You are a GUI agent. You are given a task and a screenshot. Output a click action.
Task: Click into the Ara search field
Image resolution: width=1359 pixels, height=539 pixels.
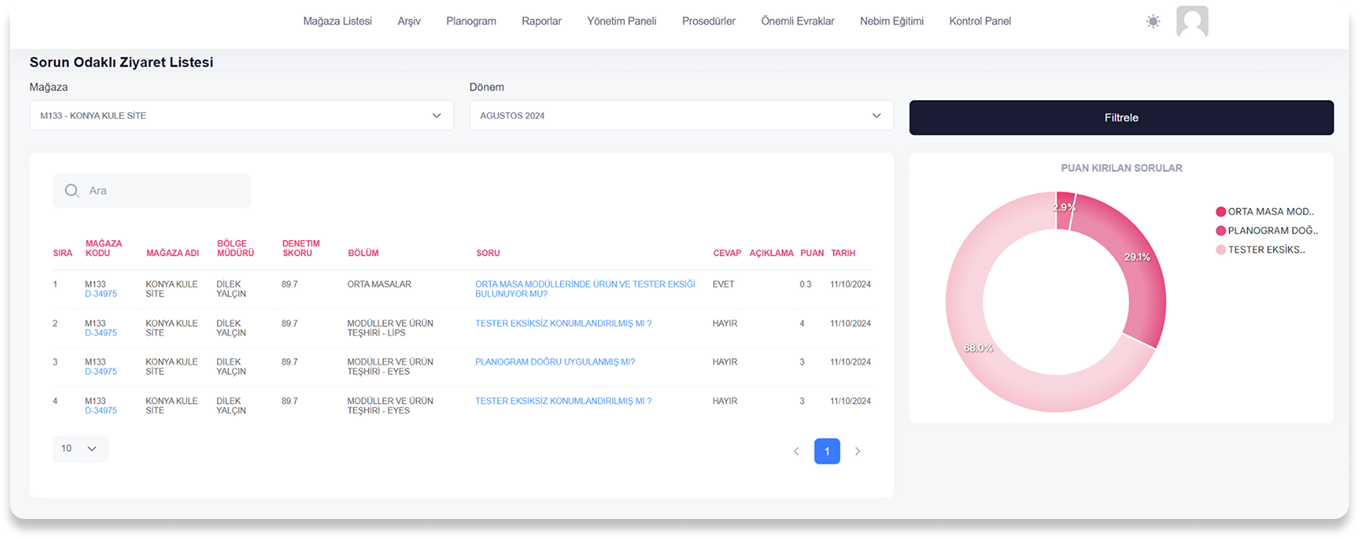(160, 191)
